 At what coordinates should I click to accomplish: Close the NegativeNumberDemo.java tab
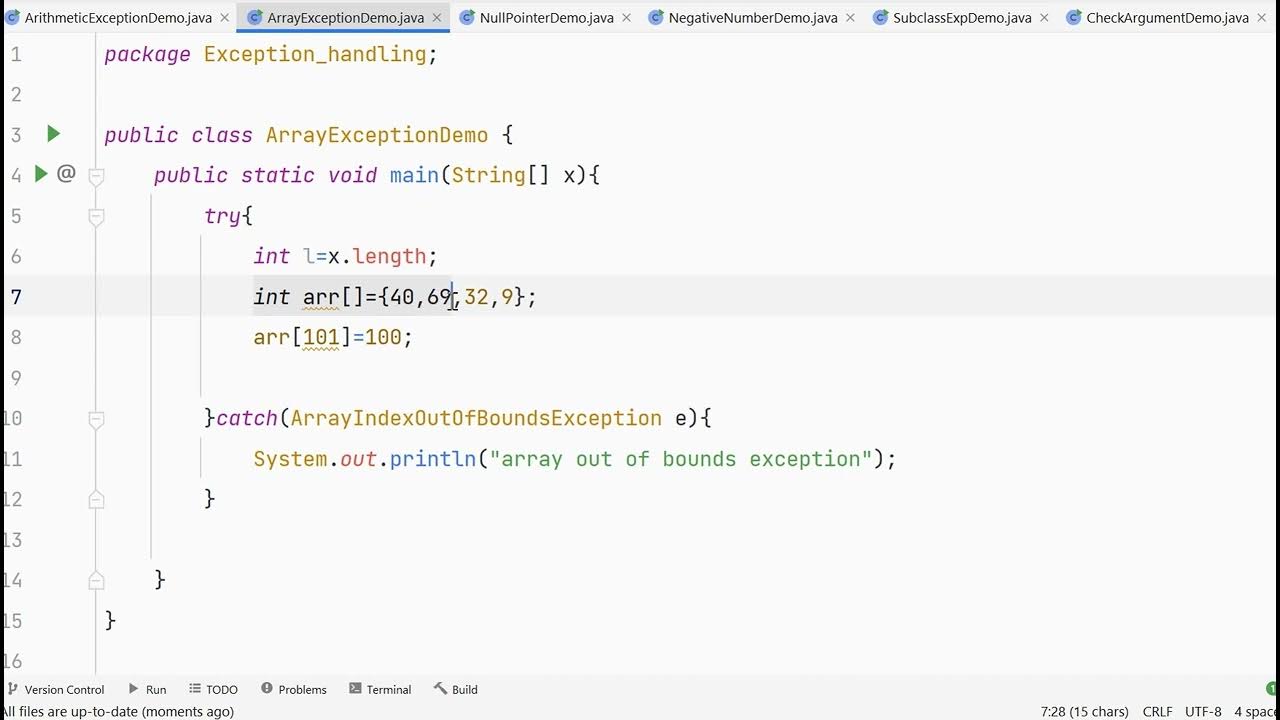850,18
